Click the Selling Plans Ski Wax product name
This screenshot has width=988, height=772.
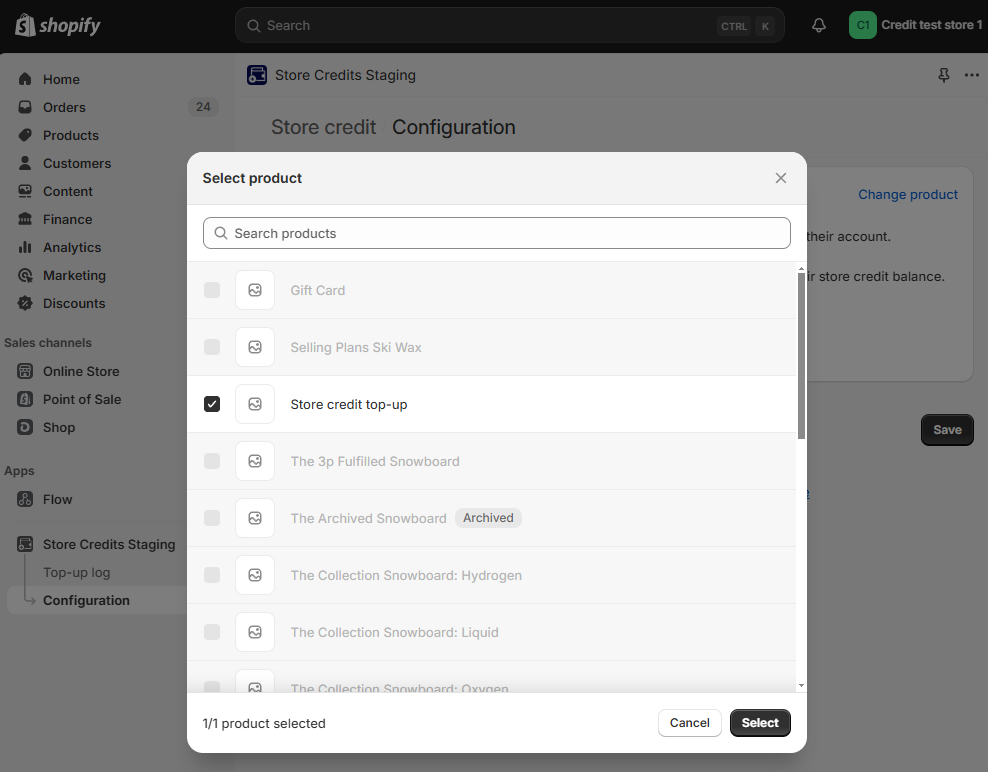pyautogui.click(x=356, y=347)
